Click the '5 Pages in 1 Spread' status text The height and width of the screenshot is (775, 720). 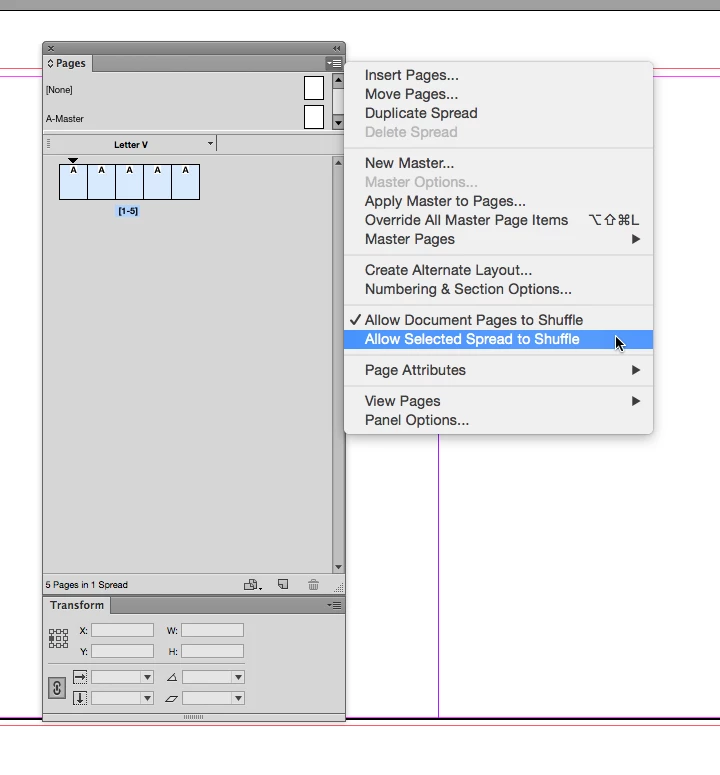86,585
